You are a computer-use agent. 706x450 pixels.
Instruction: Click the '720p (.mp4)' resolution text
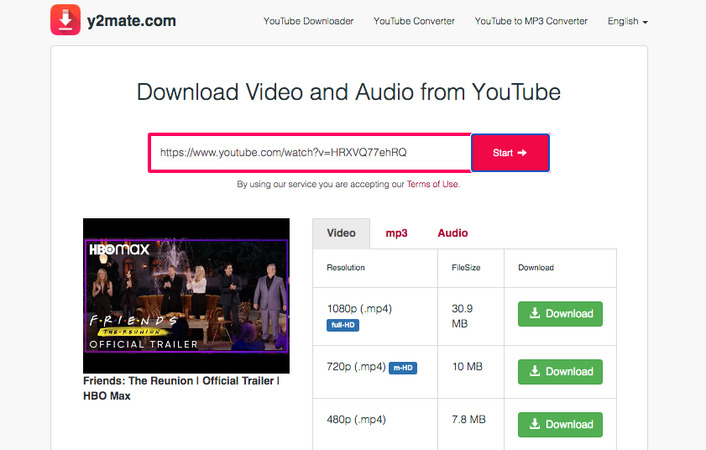[356, 367]
